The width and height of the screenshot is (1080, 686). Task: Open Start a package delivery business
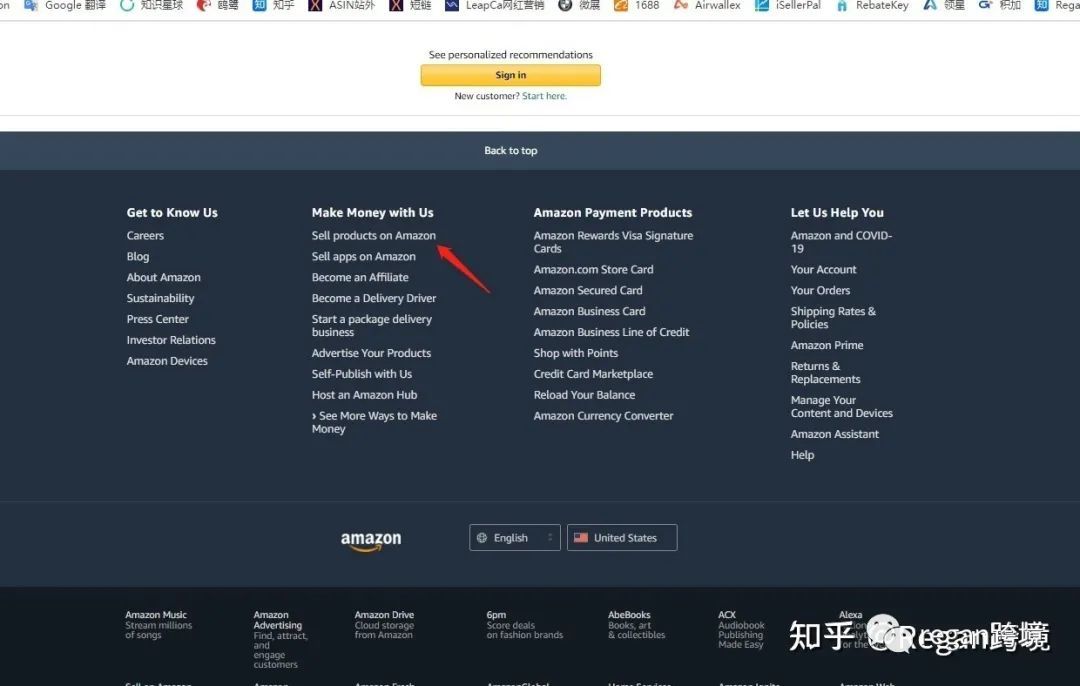(x=372, y=326)
